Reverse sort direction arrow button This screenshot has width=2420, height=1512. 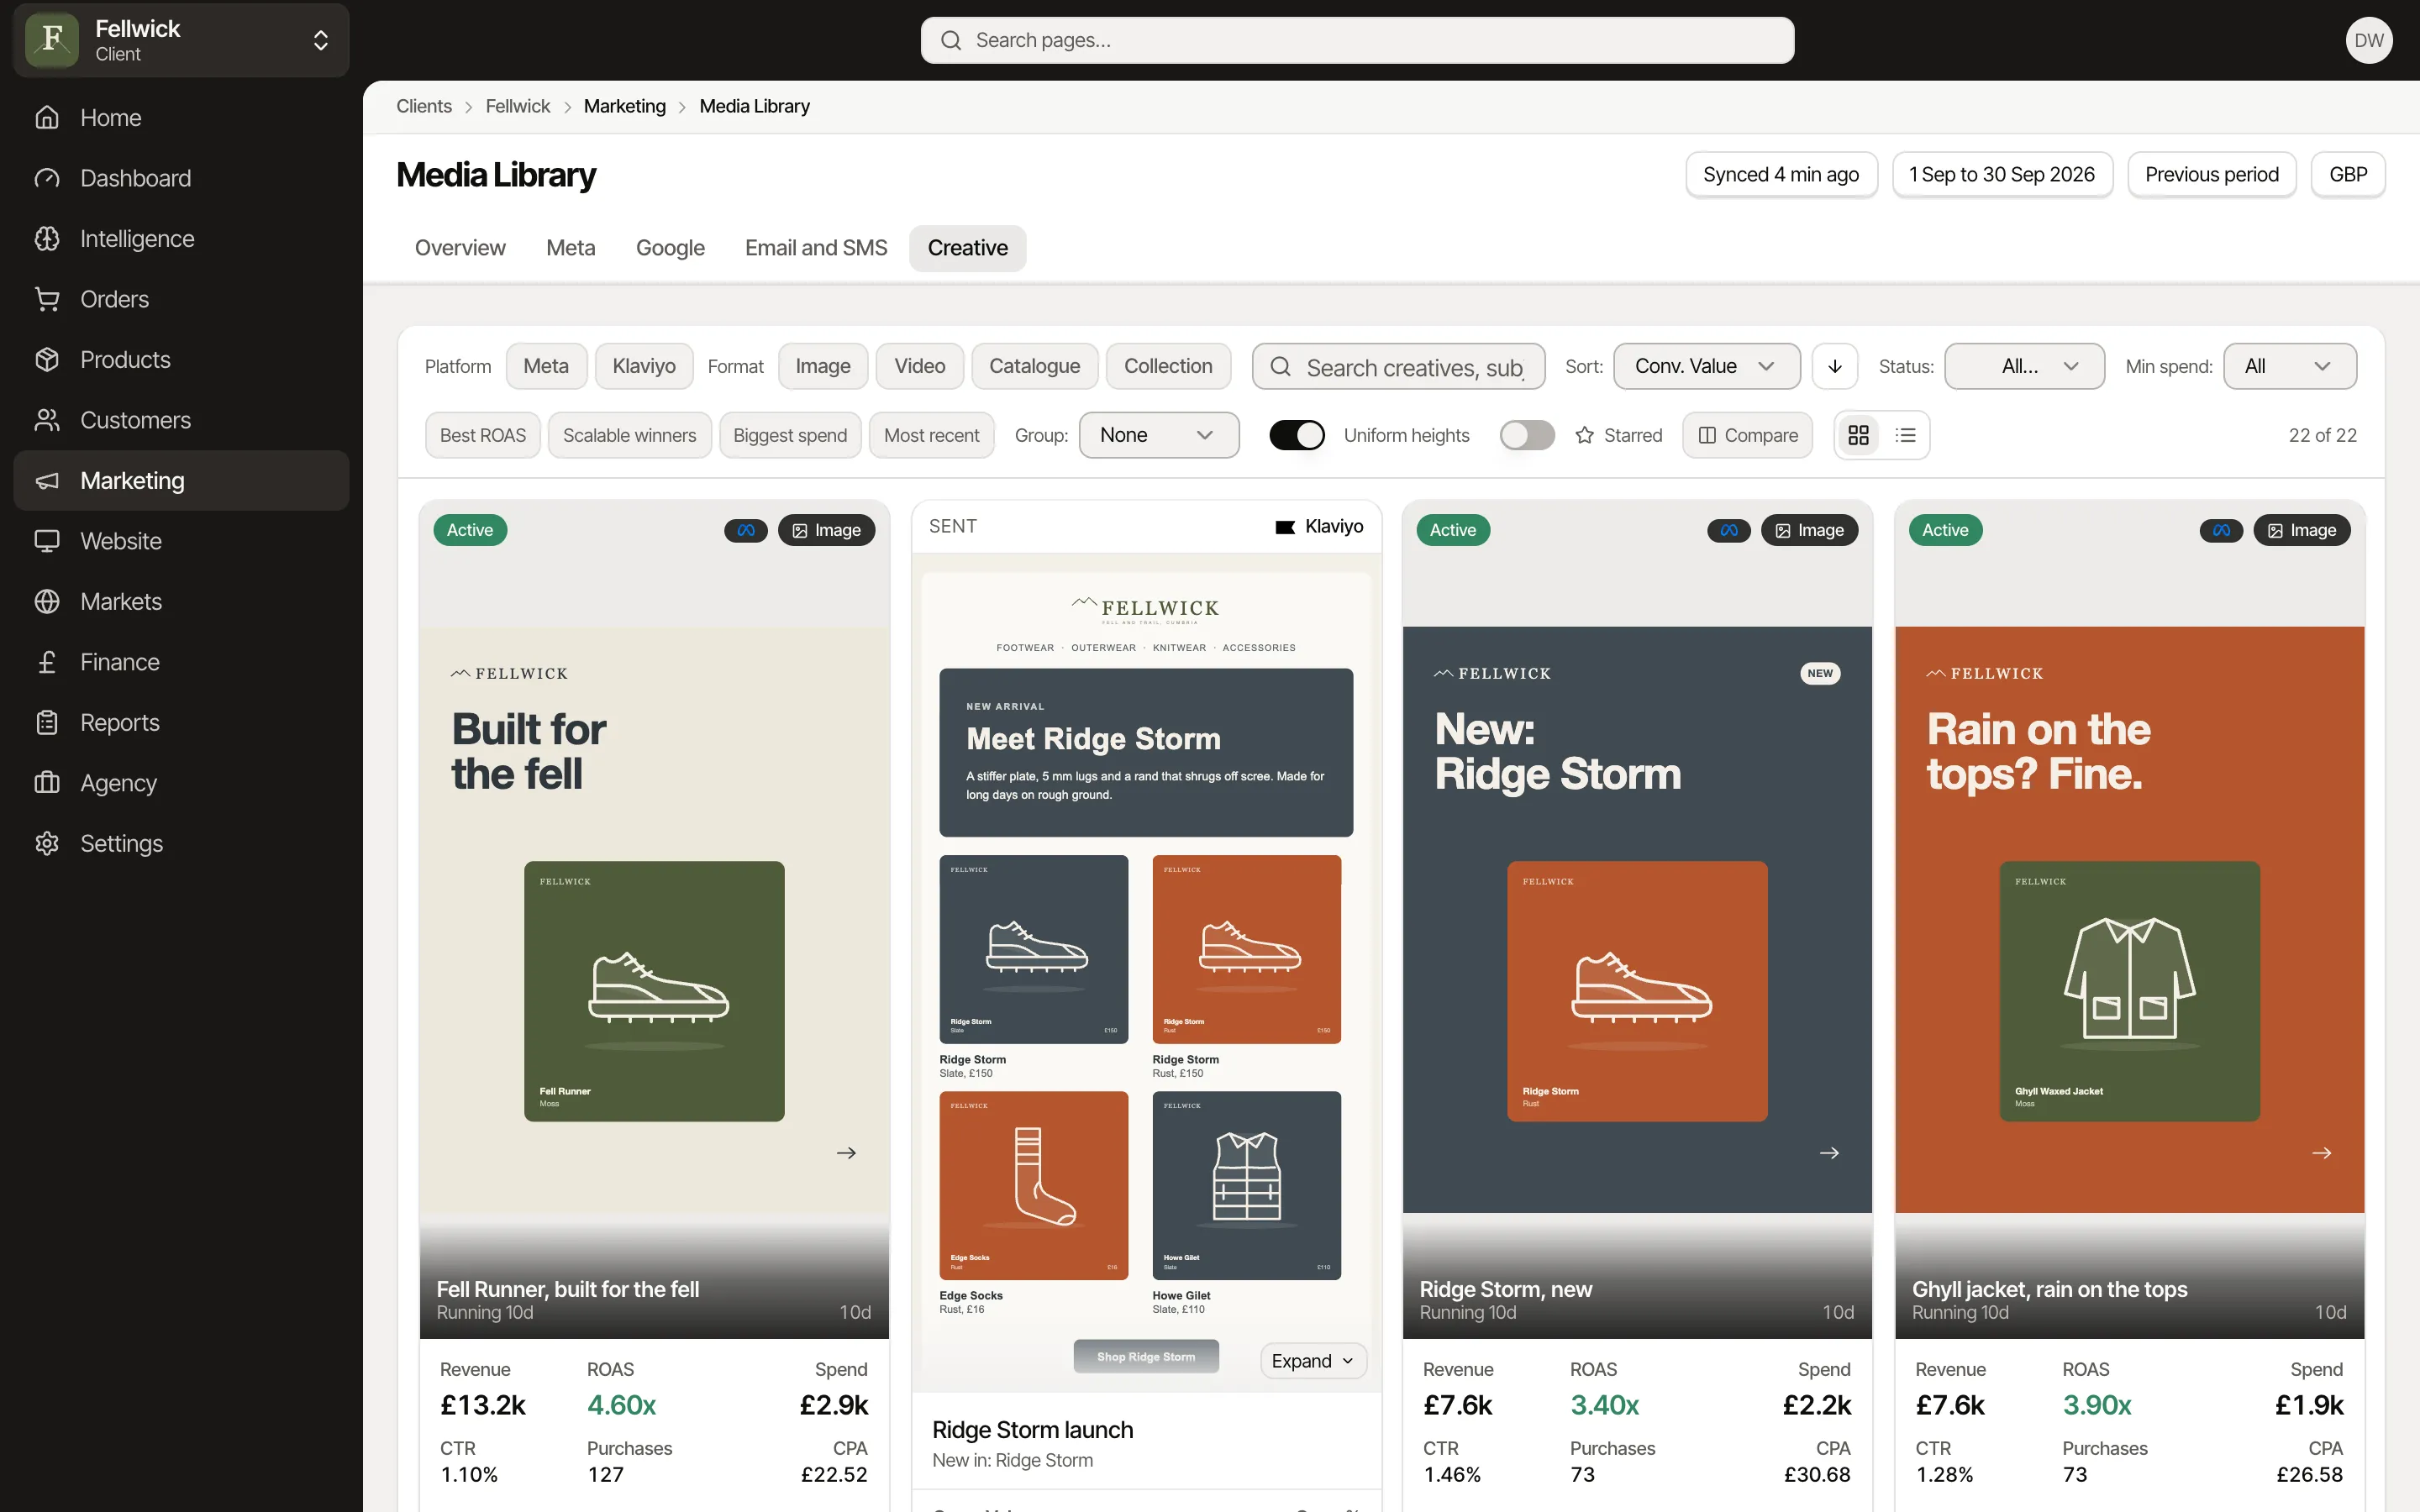(1835, 366)
